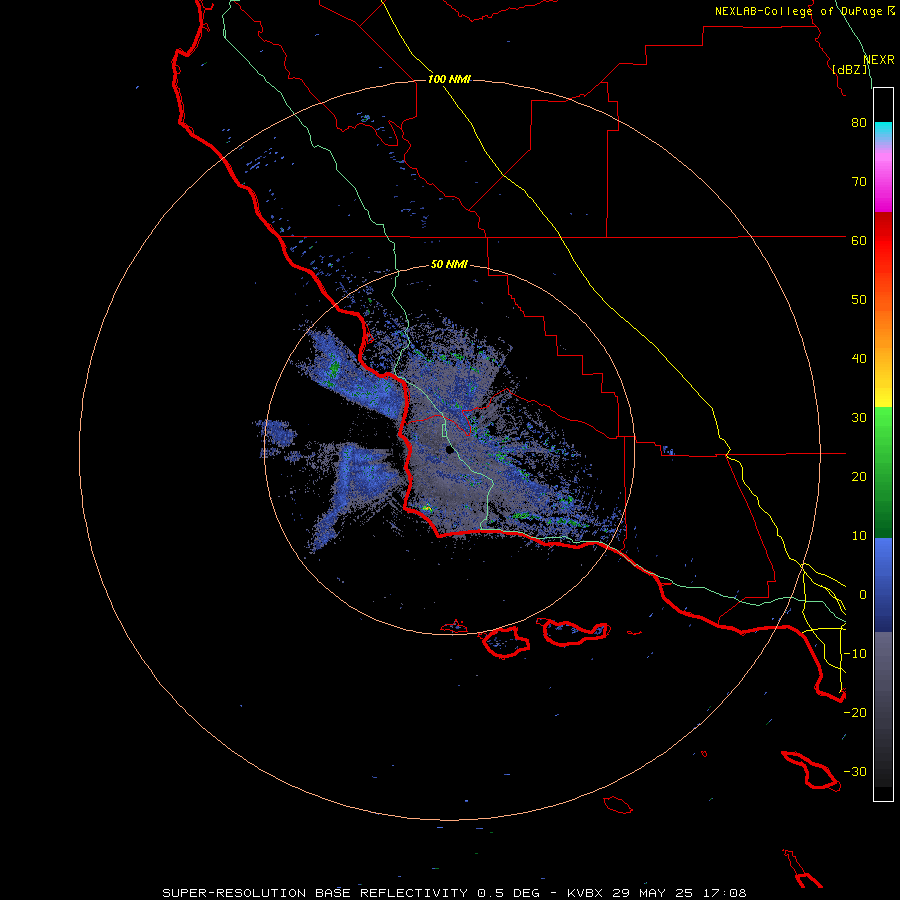Click the 80 value on the dBZ scale
The height and width of the screenshot is (900, 900).
point(859,122)
